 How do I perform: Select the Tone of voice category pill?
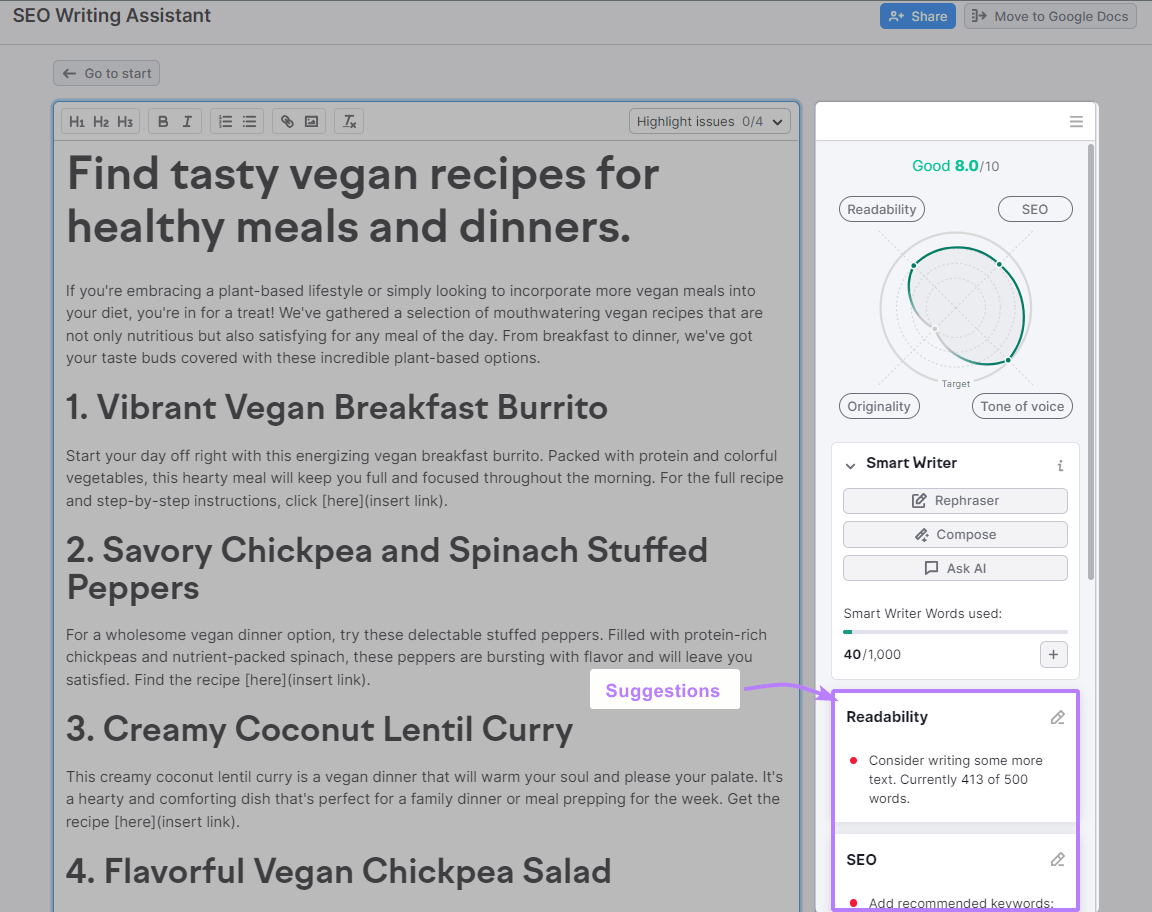click(x=1022, y=406)
